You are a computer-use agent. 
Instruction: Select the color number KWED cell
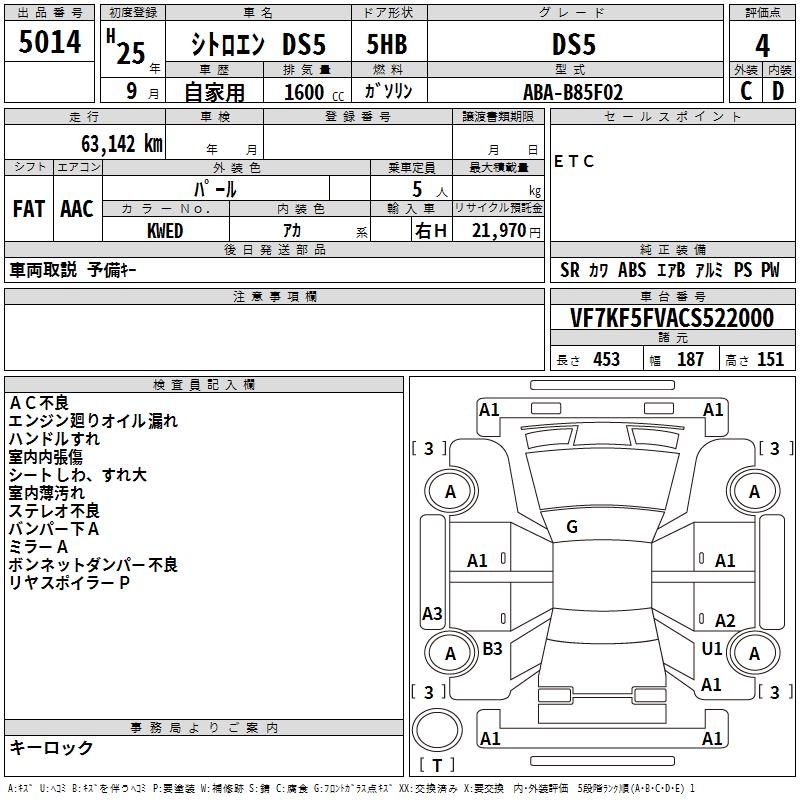[165, 230]
